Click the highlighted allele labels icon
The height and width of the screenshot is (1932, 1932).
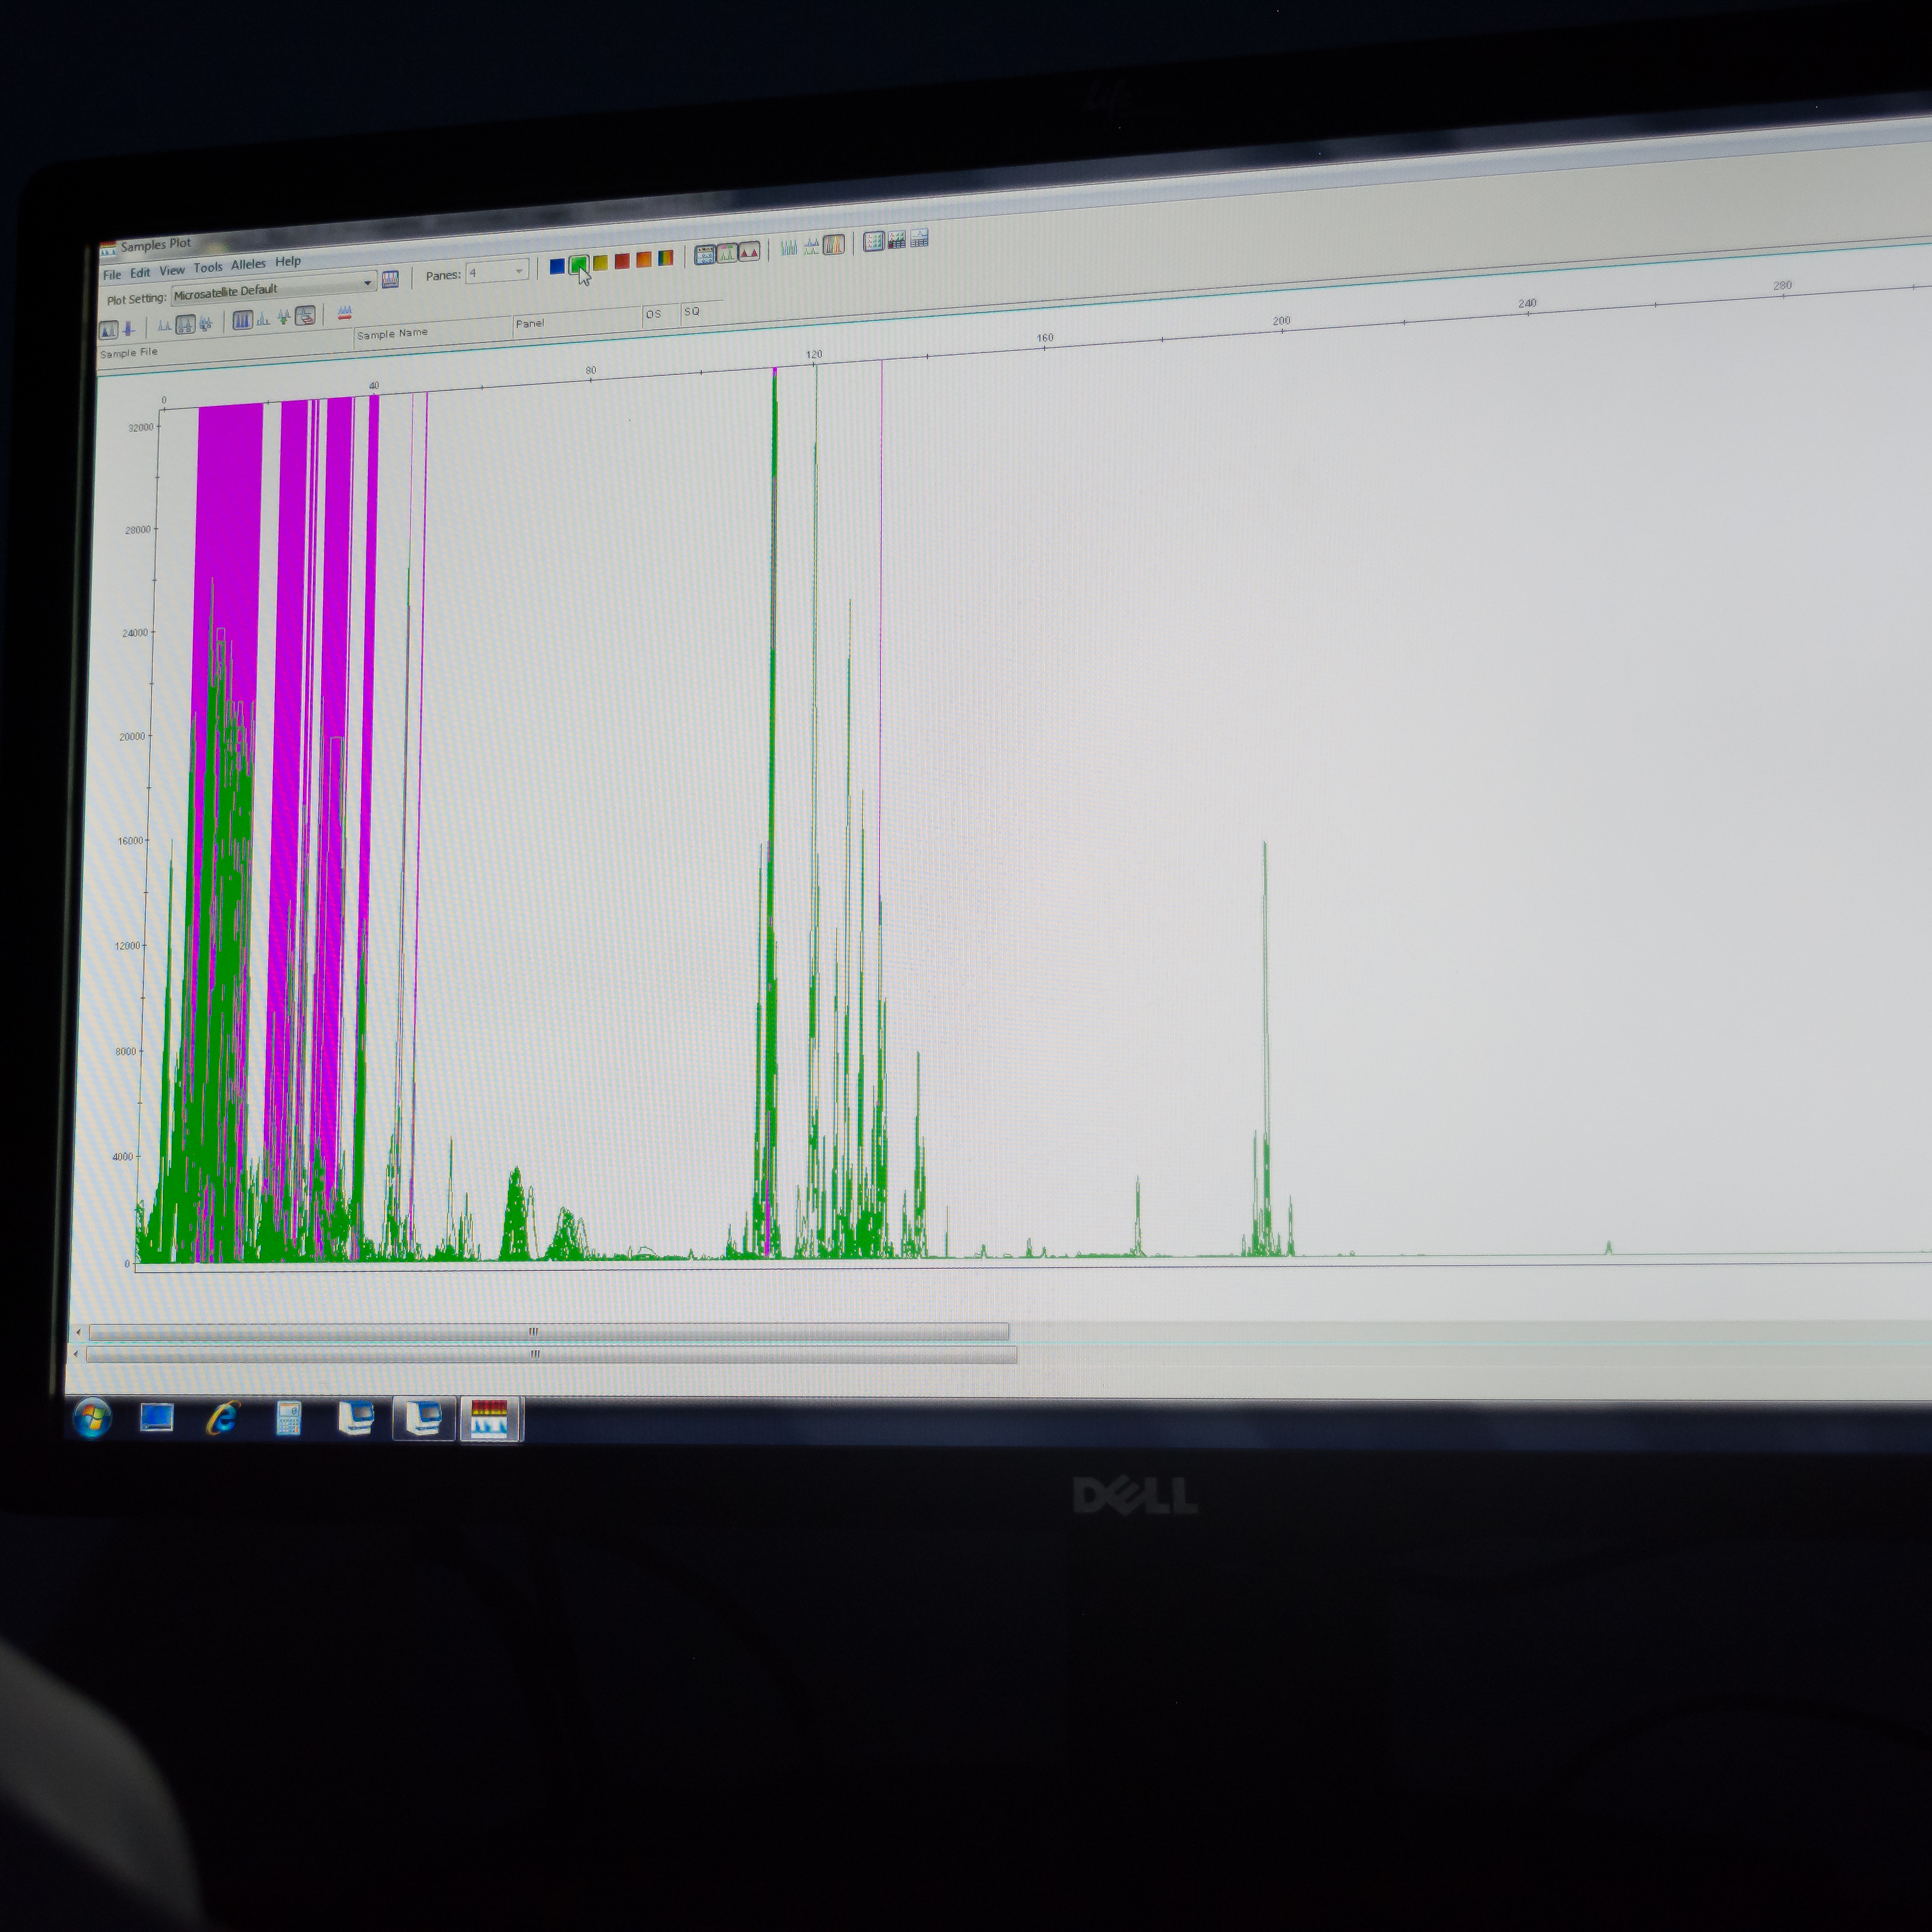click(x=186, y=324)
